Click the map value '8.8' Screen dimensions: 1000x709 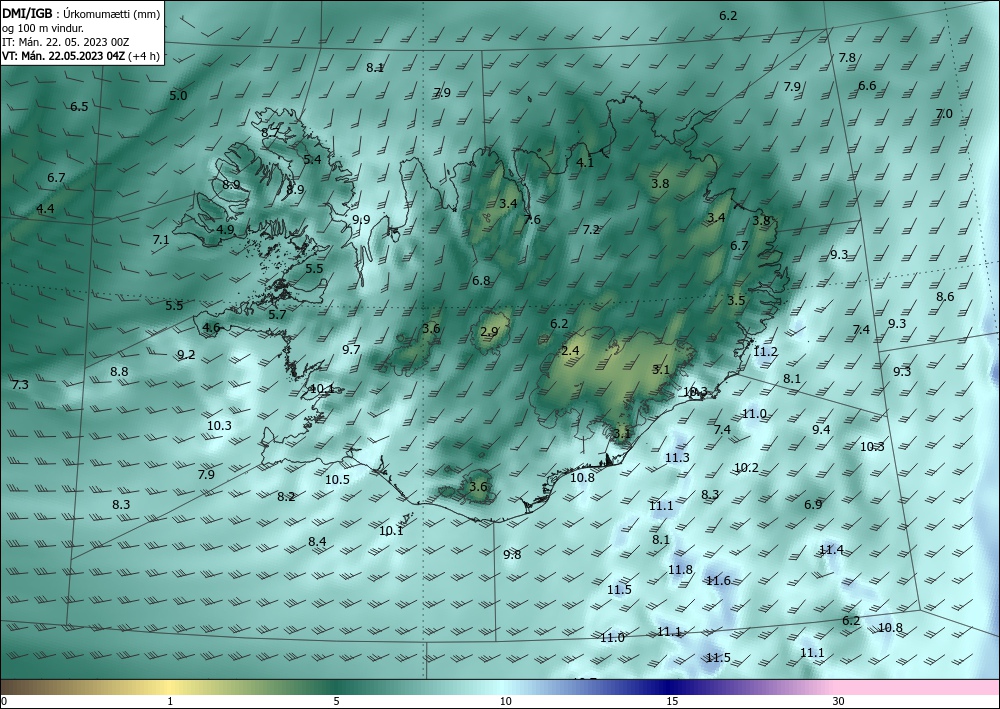(x=119, y=371)
